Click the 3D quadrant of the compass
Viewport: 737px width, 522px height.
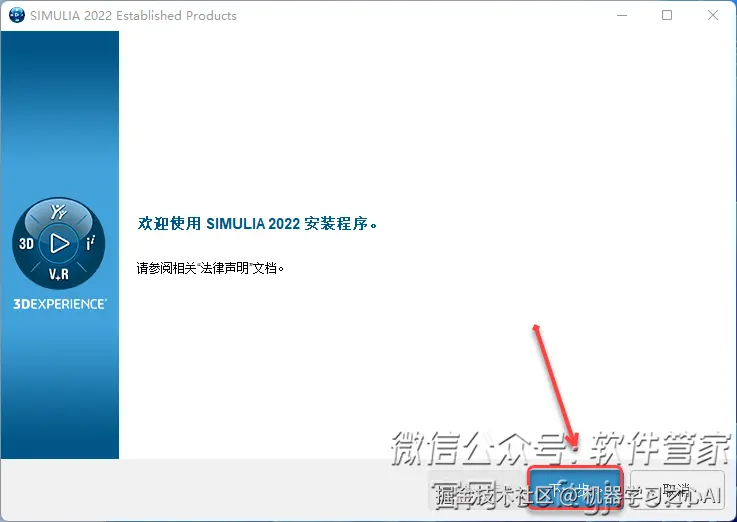point(26,243)
